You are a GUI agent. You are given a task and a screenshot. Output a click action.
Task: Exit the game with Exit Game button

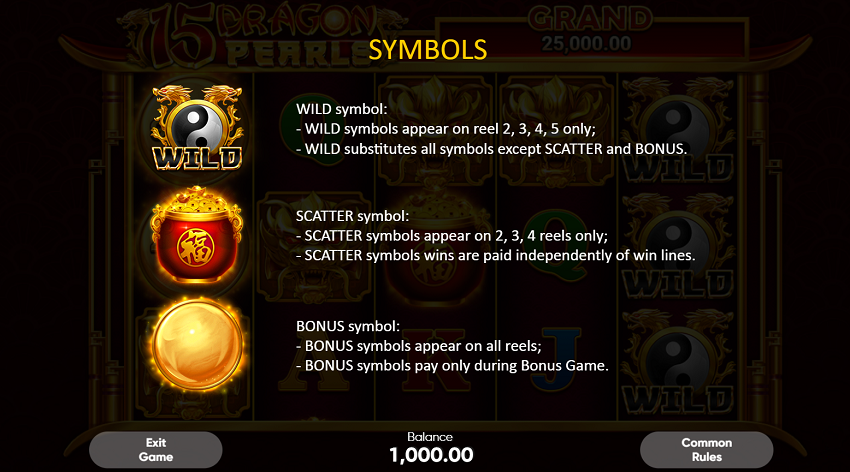[156, 450]
